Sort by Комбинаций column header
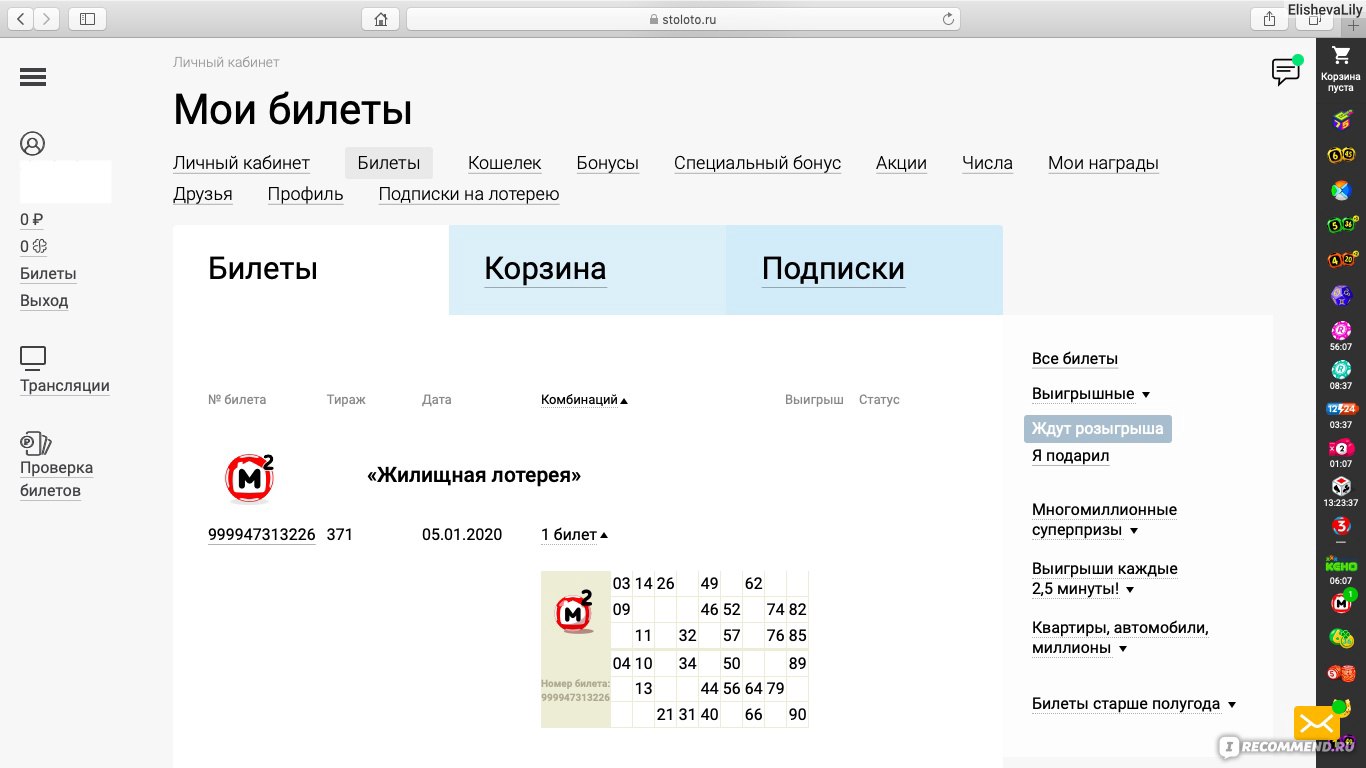The width and height of the screenshot is (1366, 768). click(584, 400)
